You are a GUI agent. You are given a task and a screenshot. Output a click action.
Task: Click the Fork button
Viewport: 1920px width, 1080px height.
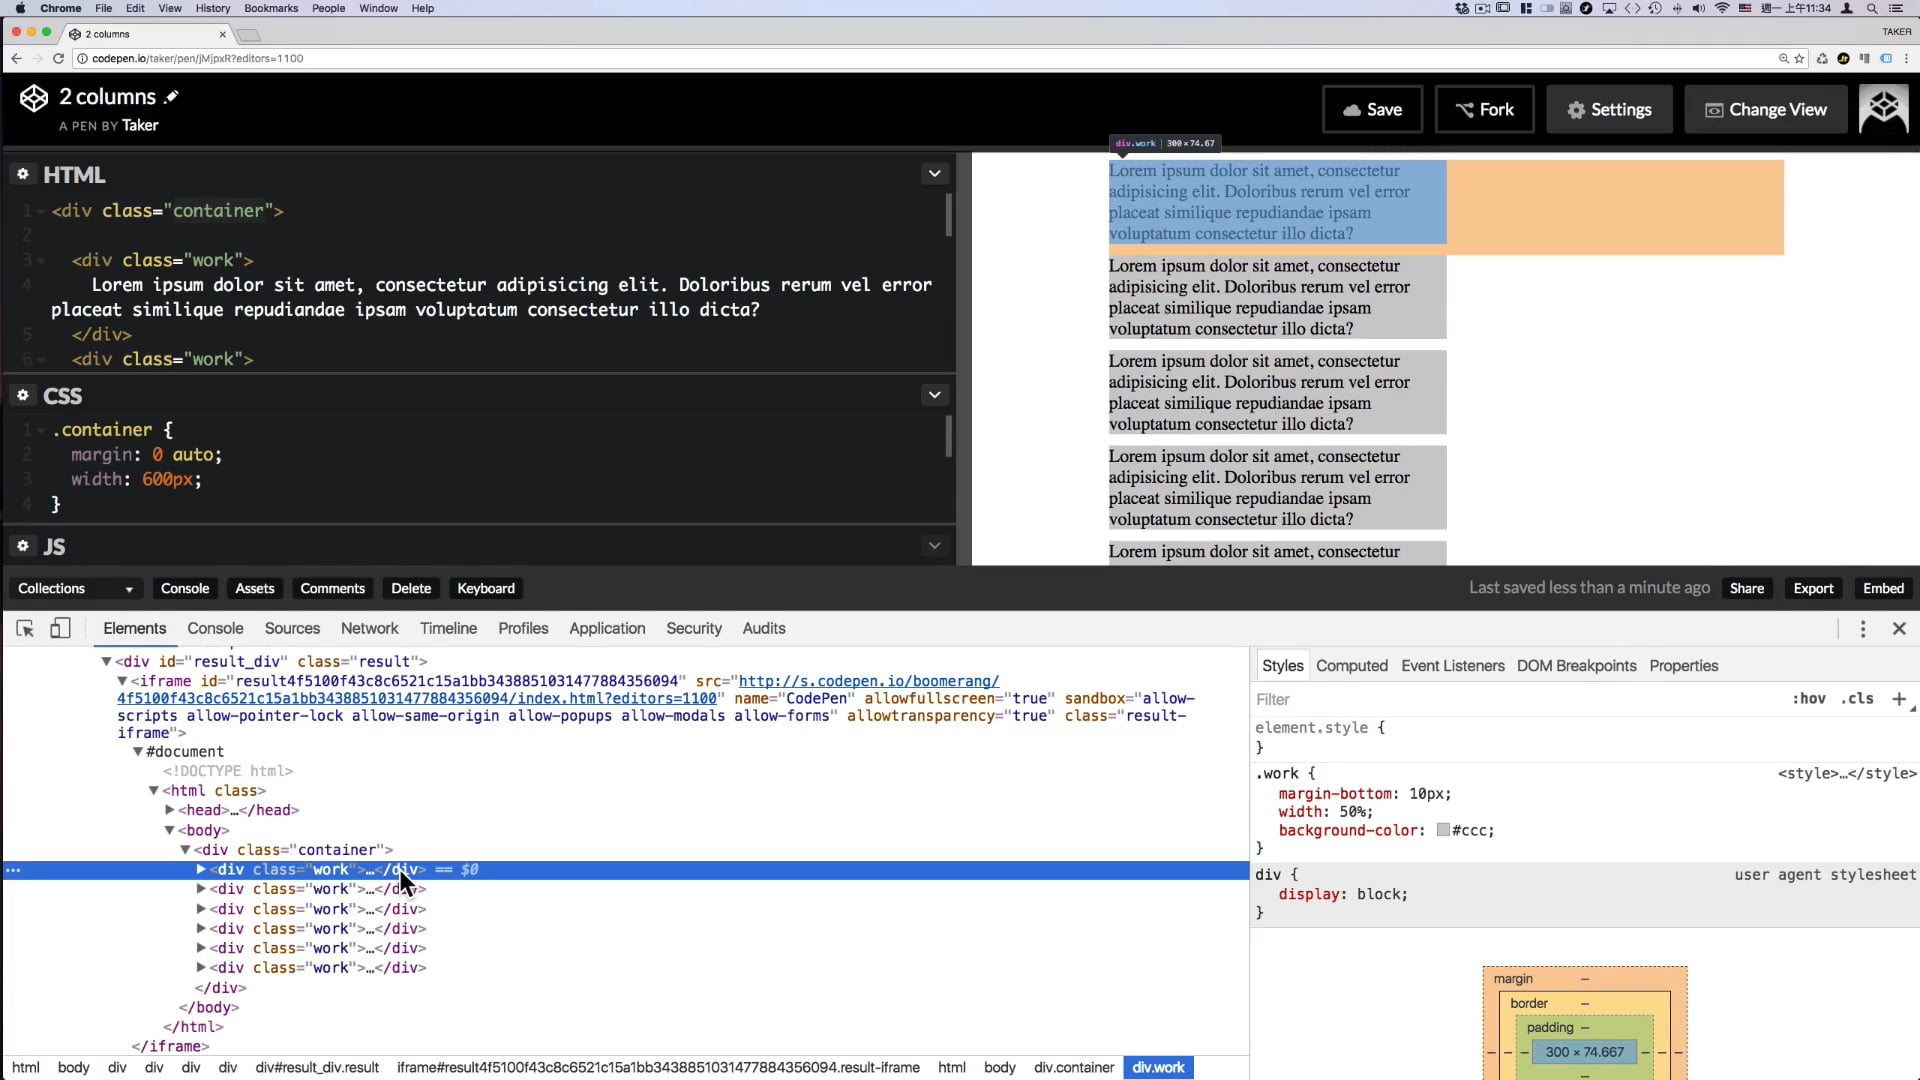(x=1484, y=110)
